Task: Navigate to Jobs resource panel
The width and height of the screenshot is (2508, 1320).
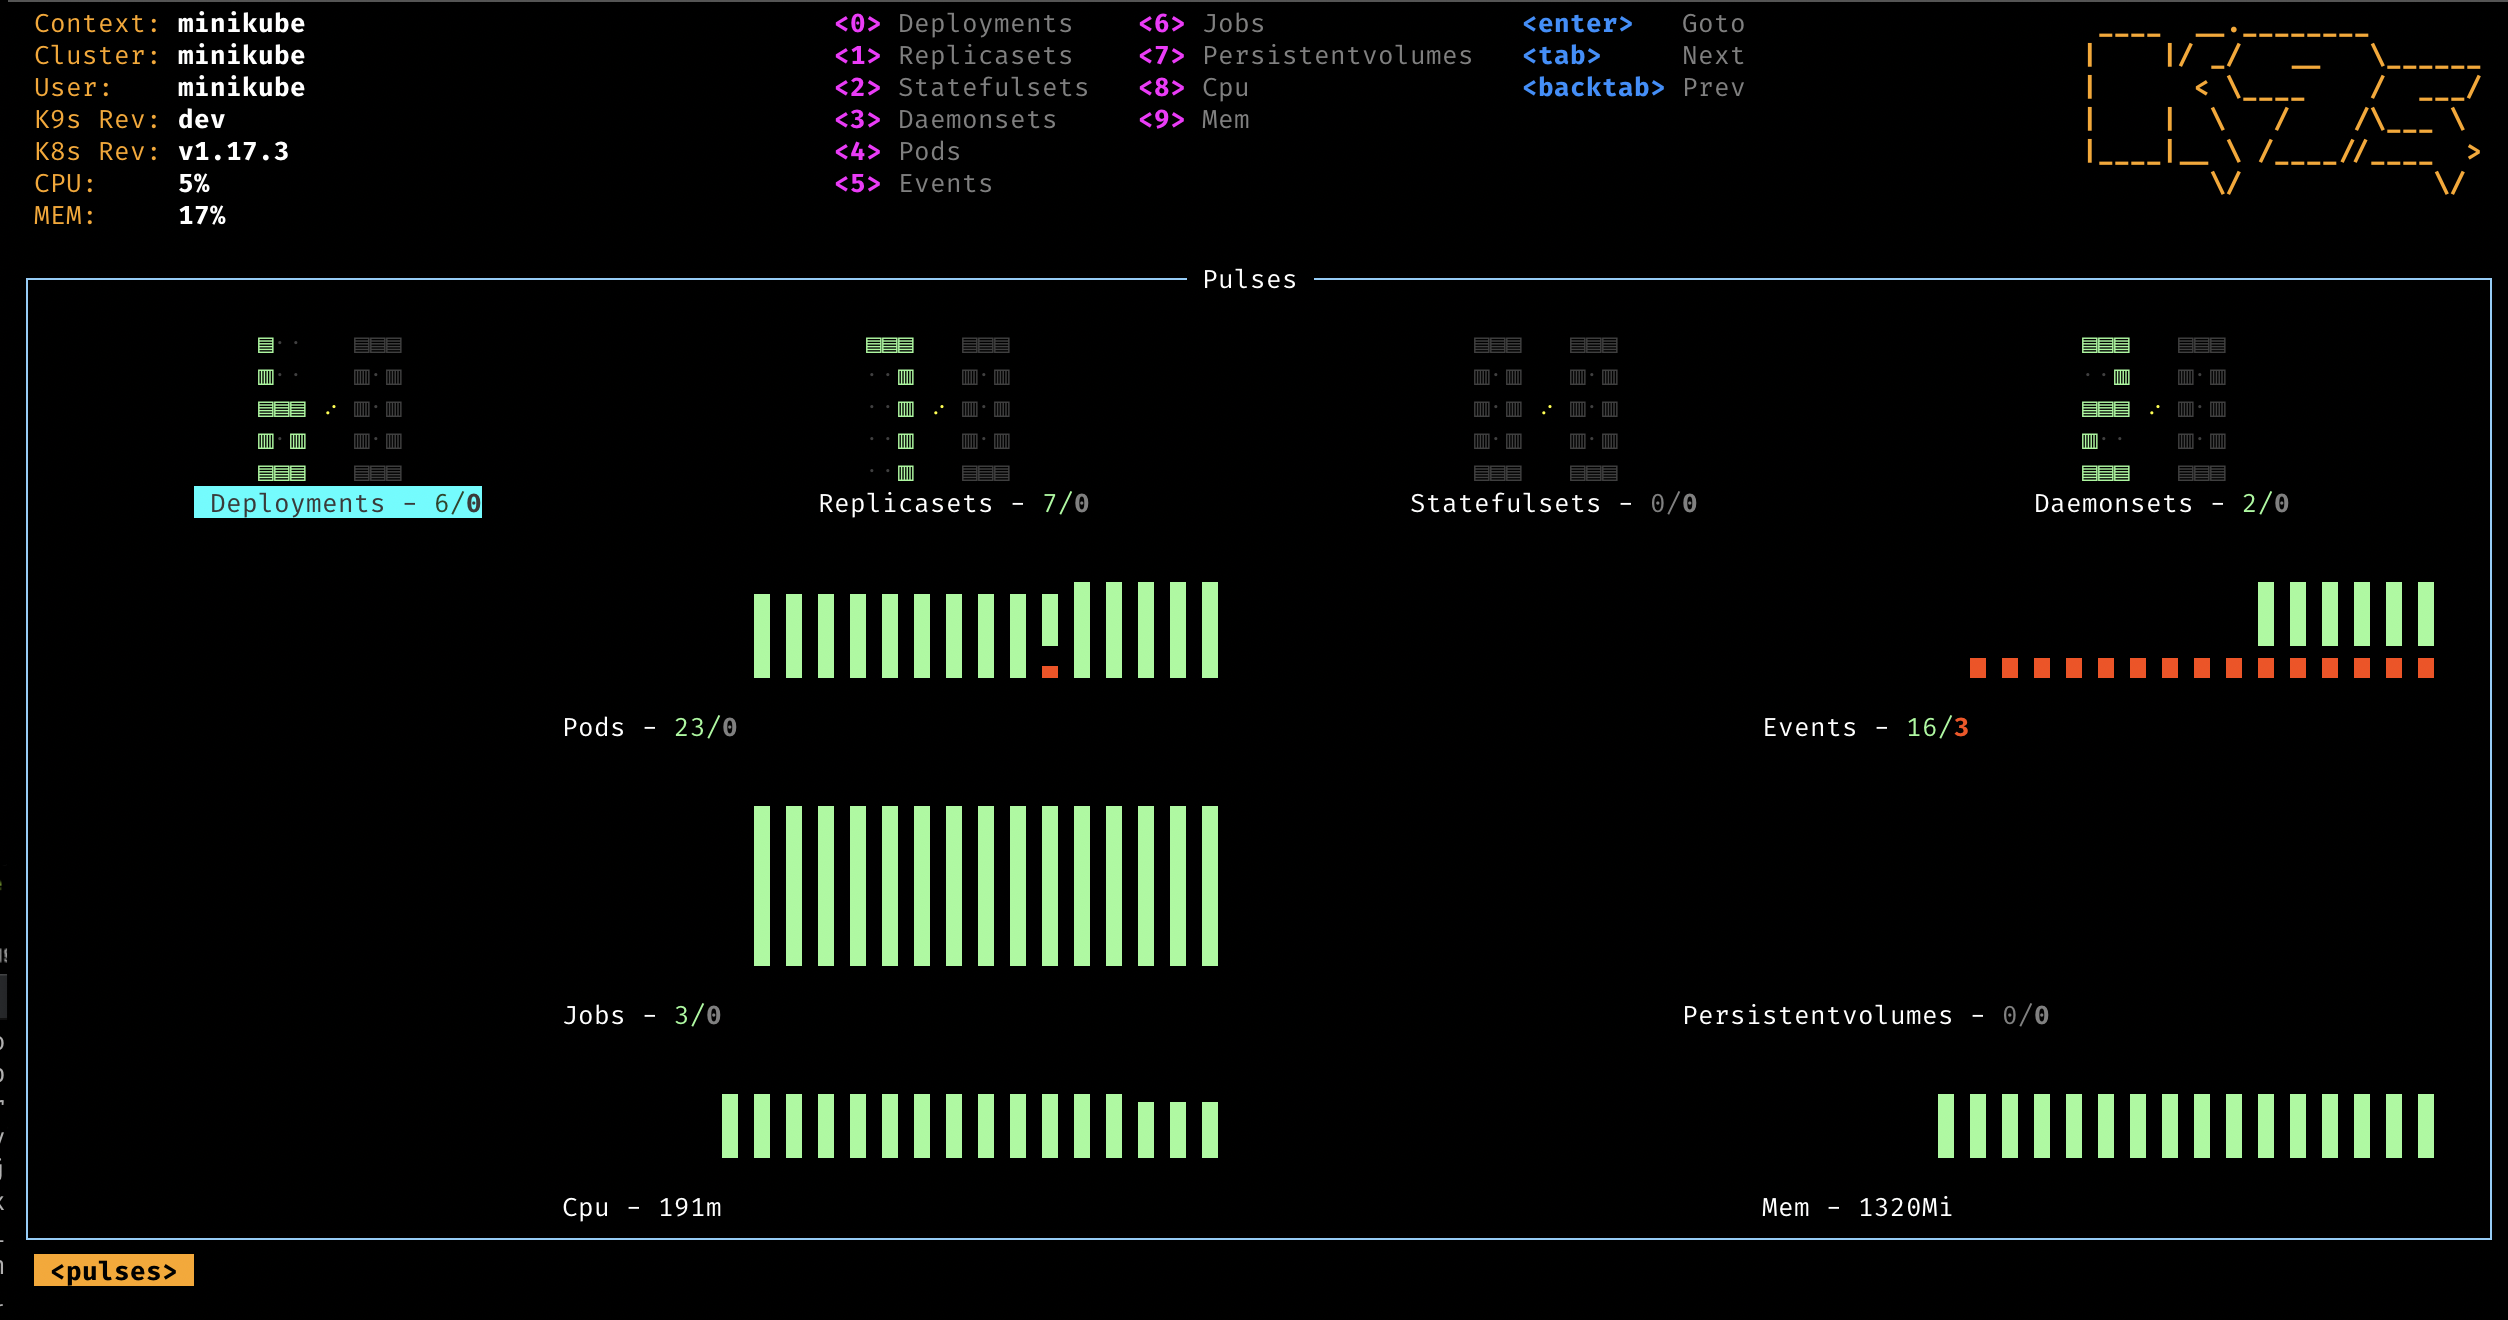Action: [x=1227, y=22]
